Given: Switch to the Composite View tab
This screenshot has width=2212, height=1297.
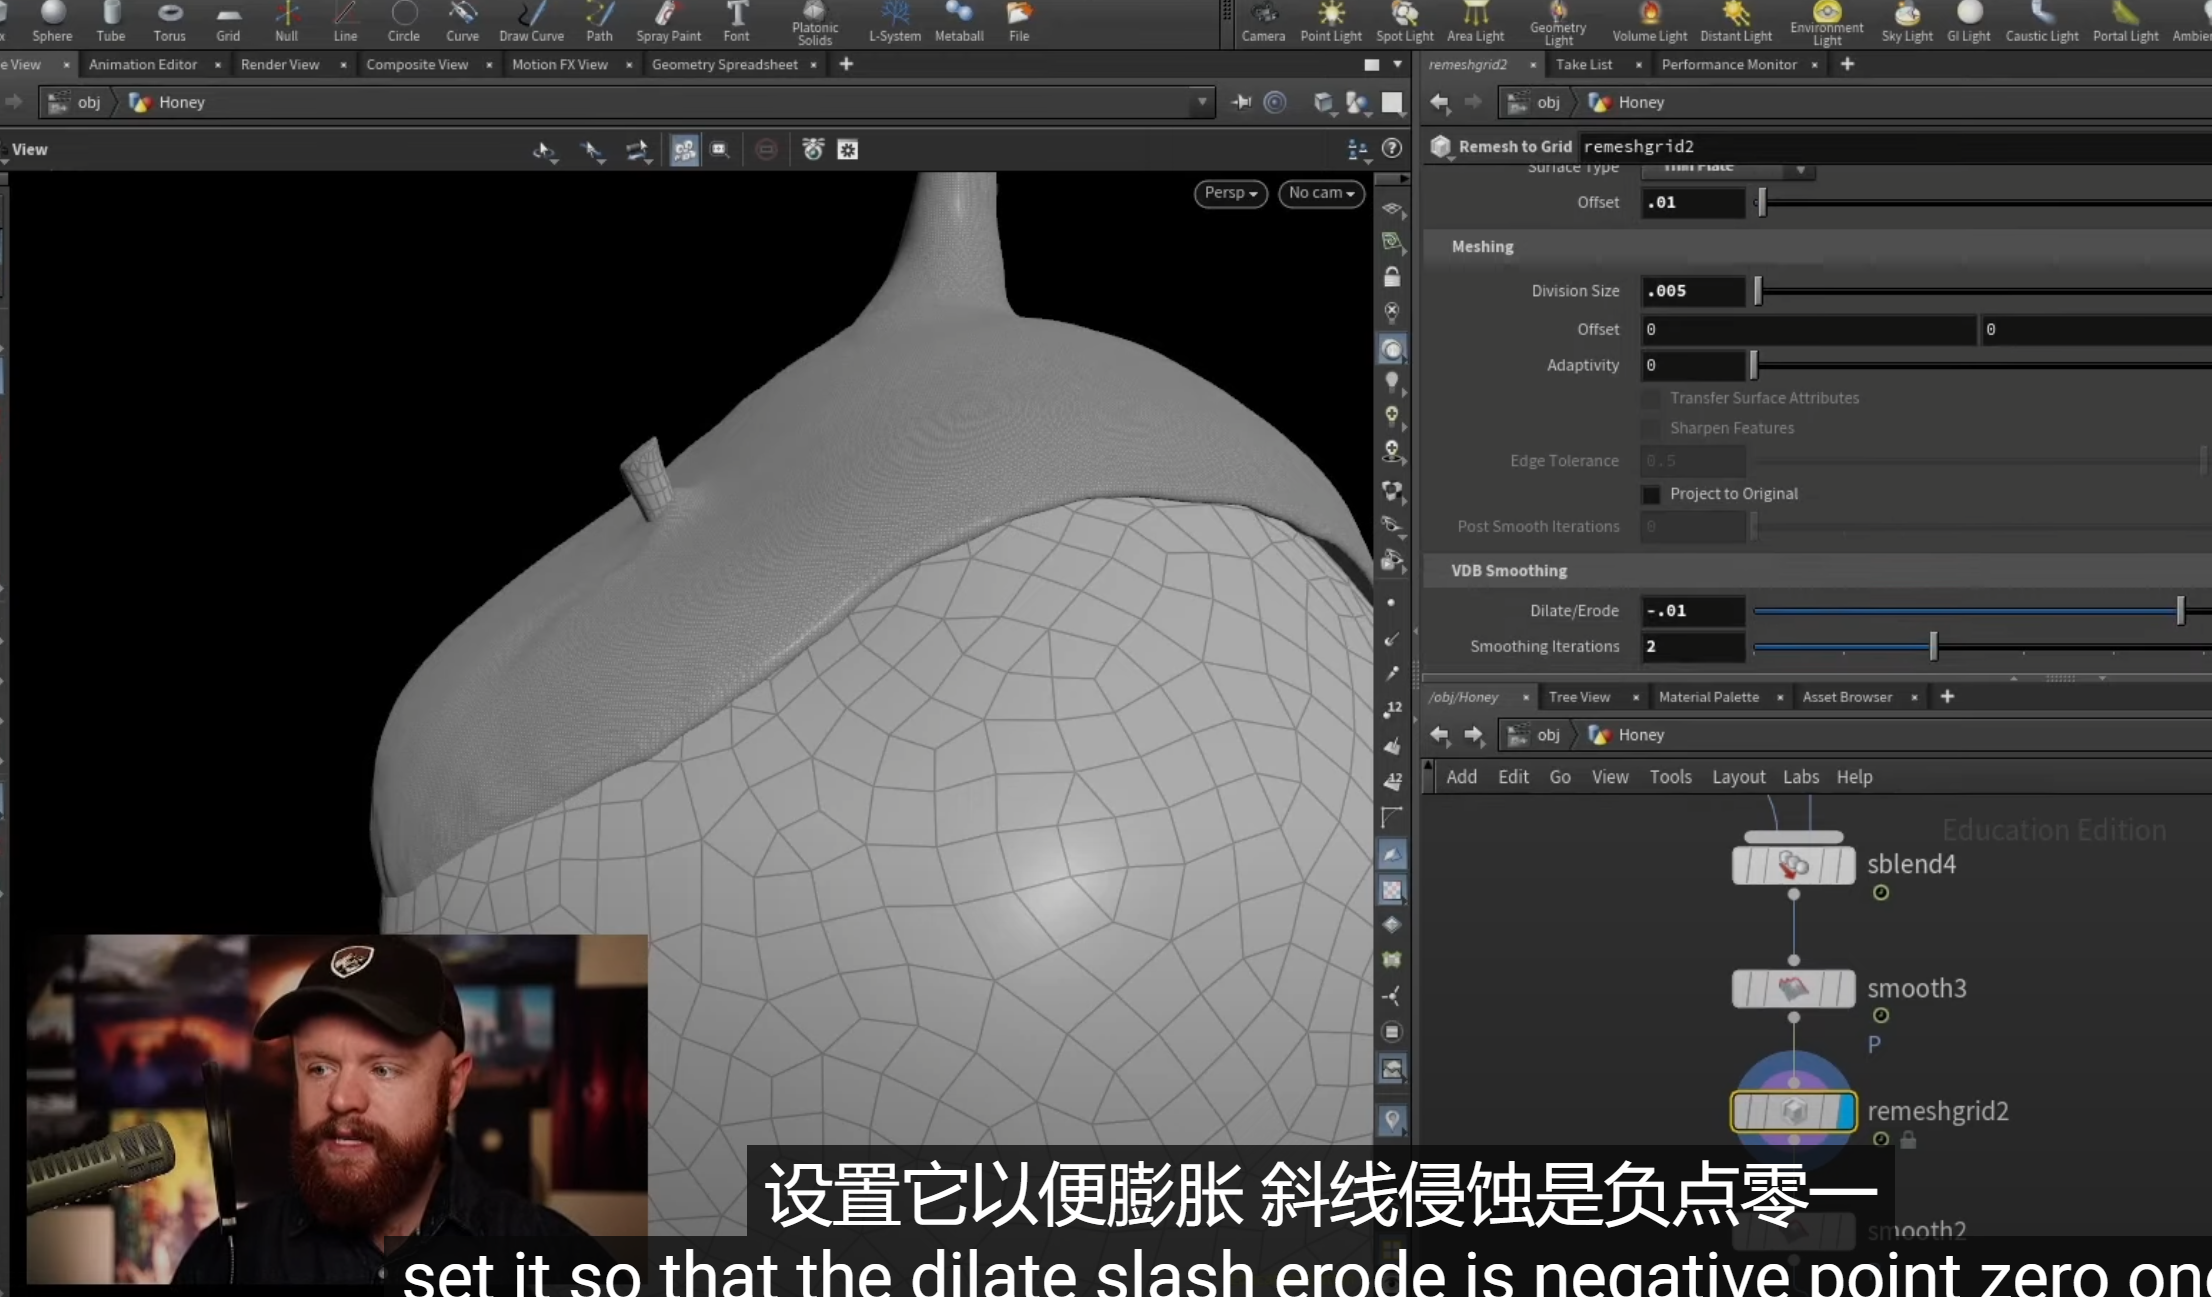Looking at the screenshot, I should click(417, 64).
